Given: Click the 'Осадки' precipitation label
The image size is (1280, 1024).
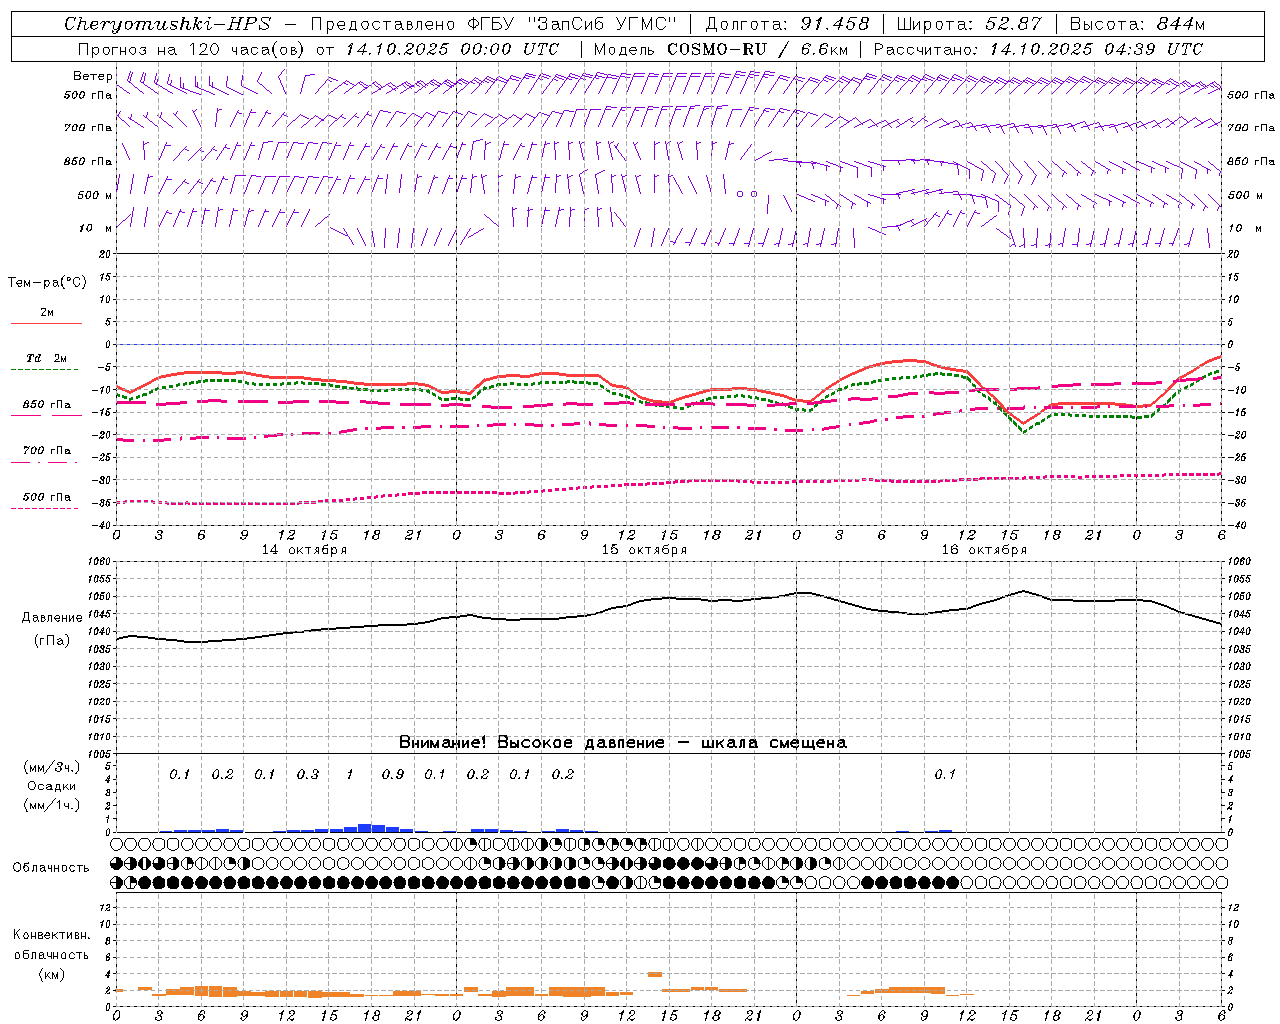Looking at the screenshot, I should pyautogui.click(x=52, y=786).
